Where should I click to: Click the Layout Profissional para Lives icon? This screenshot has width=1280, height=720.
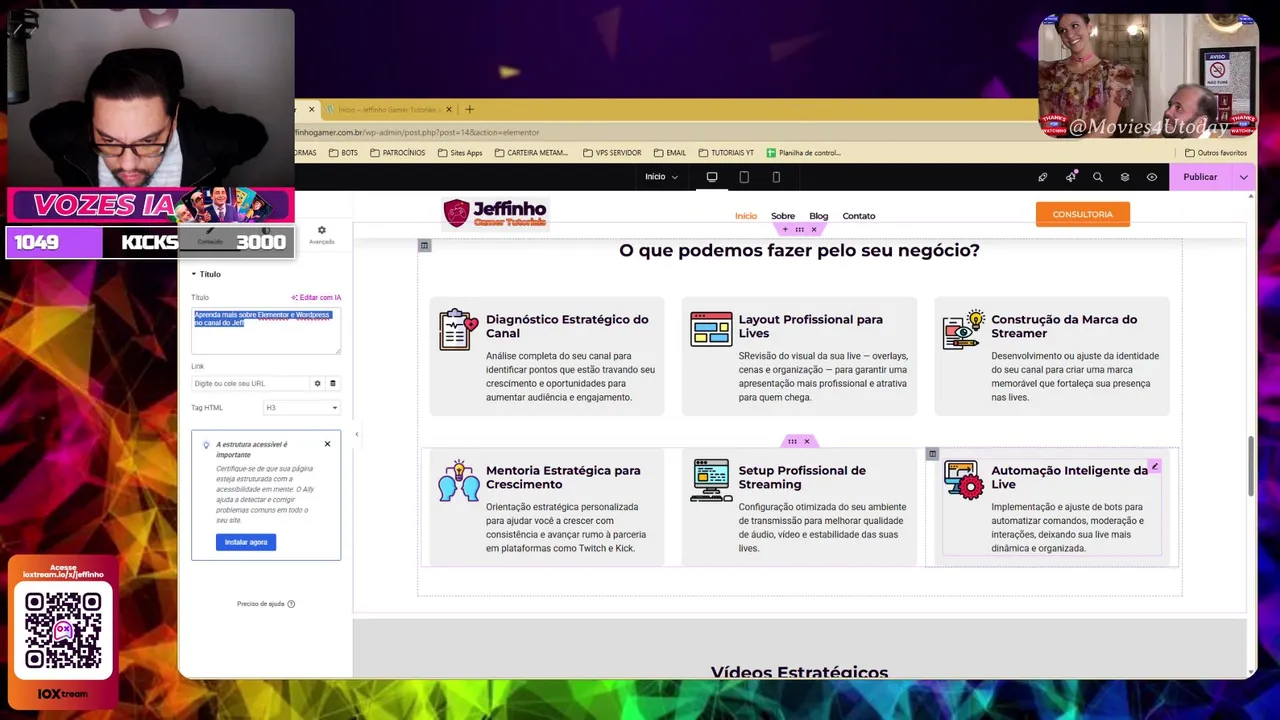(x=711, y=329)
